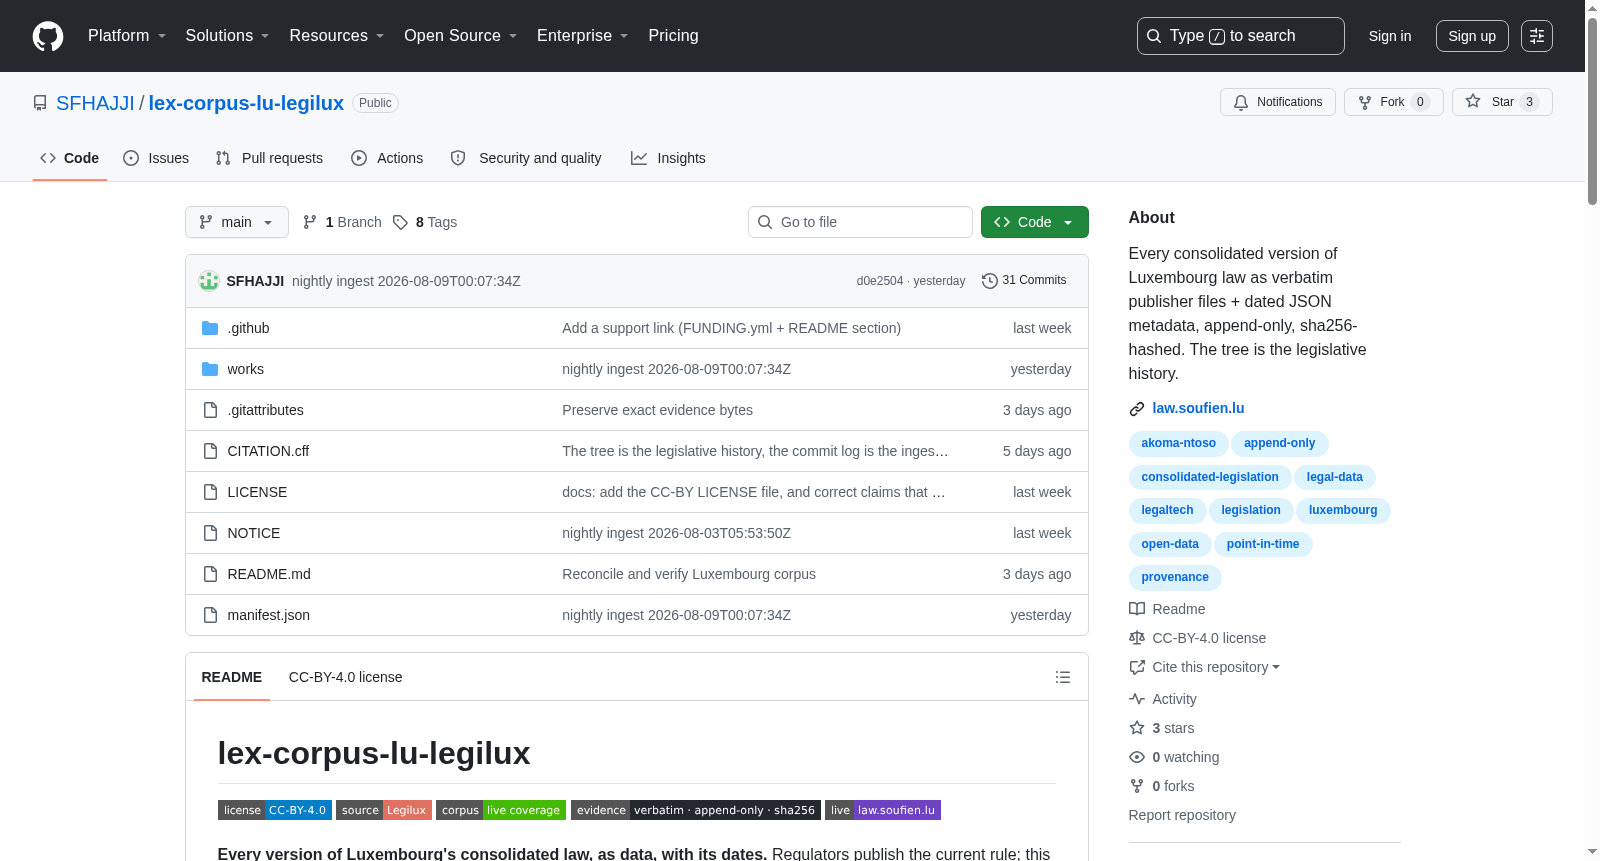Click the Star icon
This screenshot has height=861, width=1600.
tap(1473, 101)
